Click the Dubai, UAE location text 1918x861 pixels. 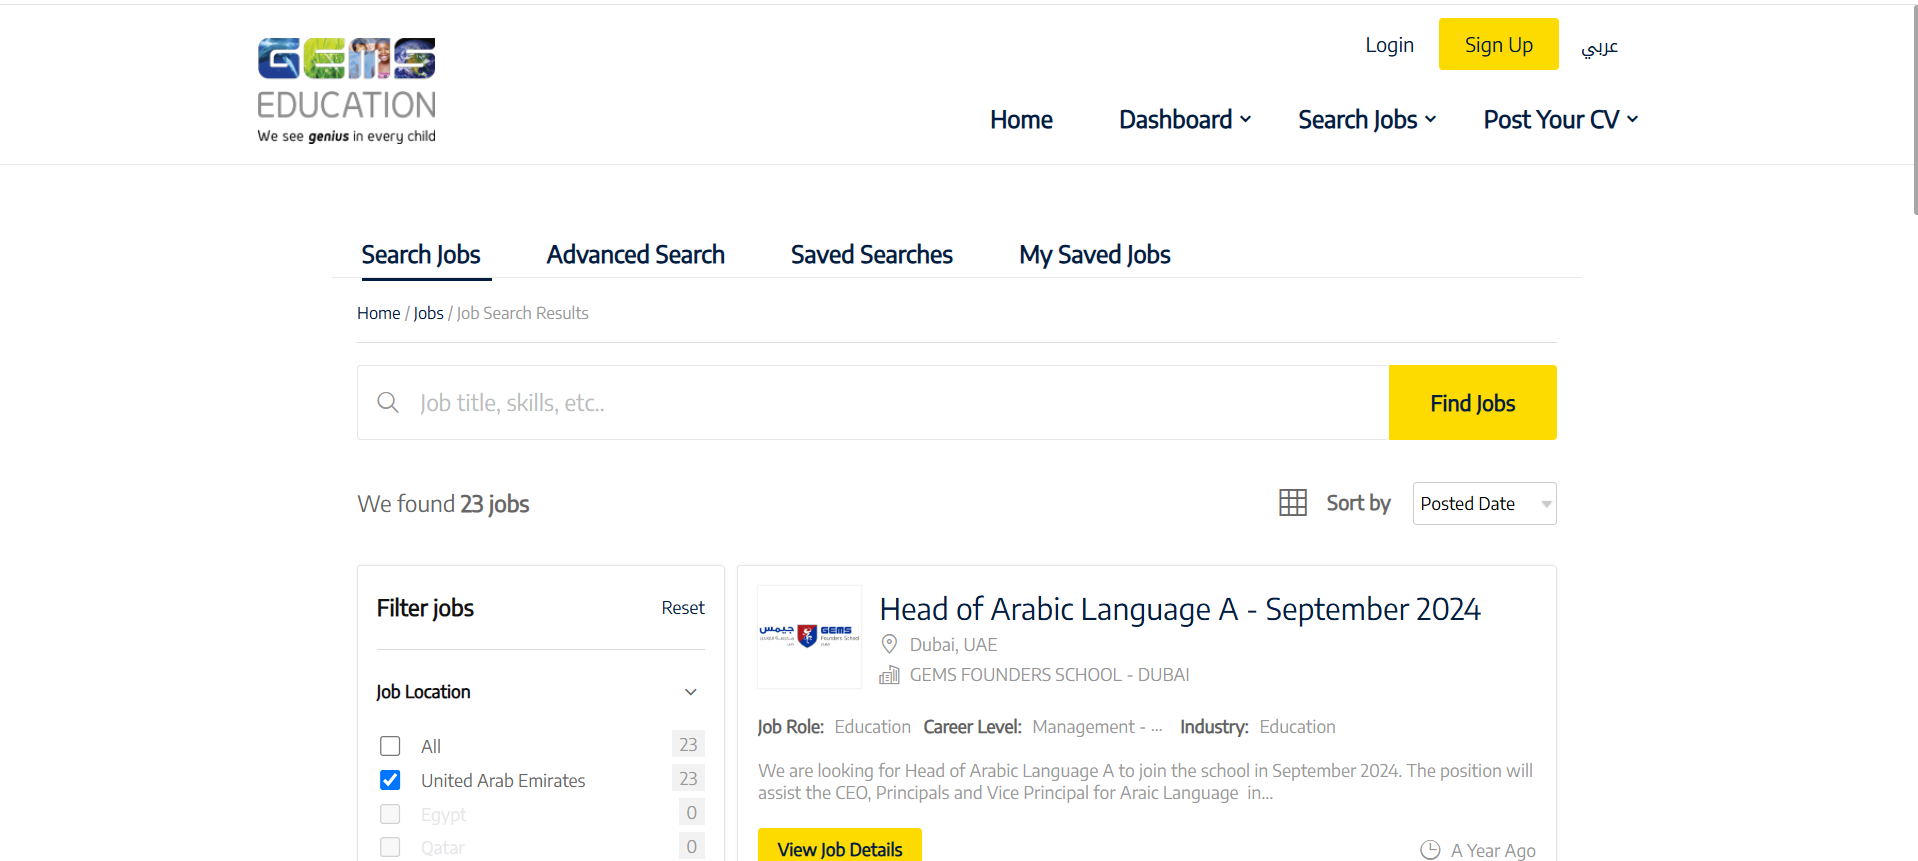click(x=953, y=645)
